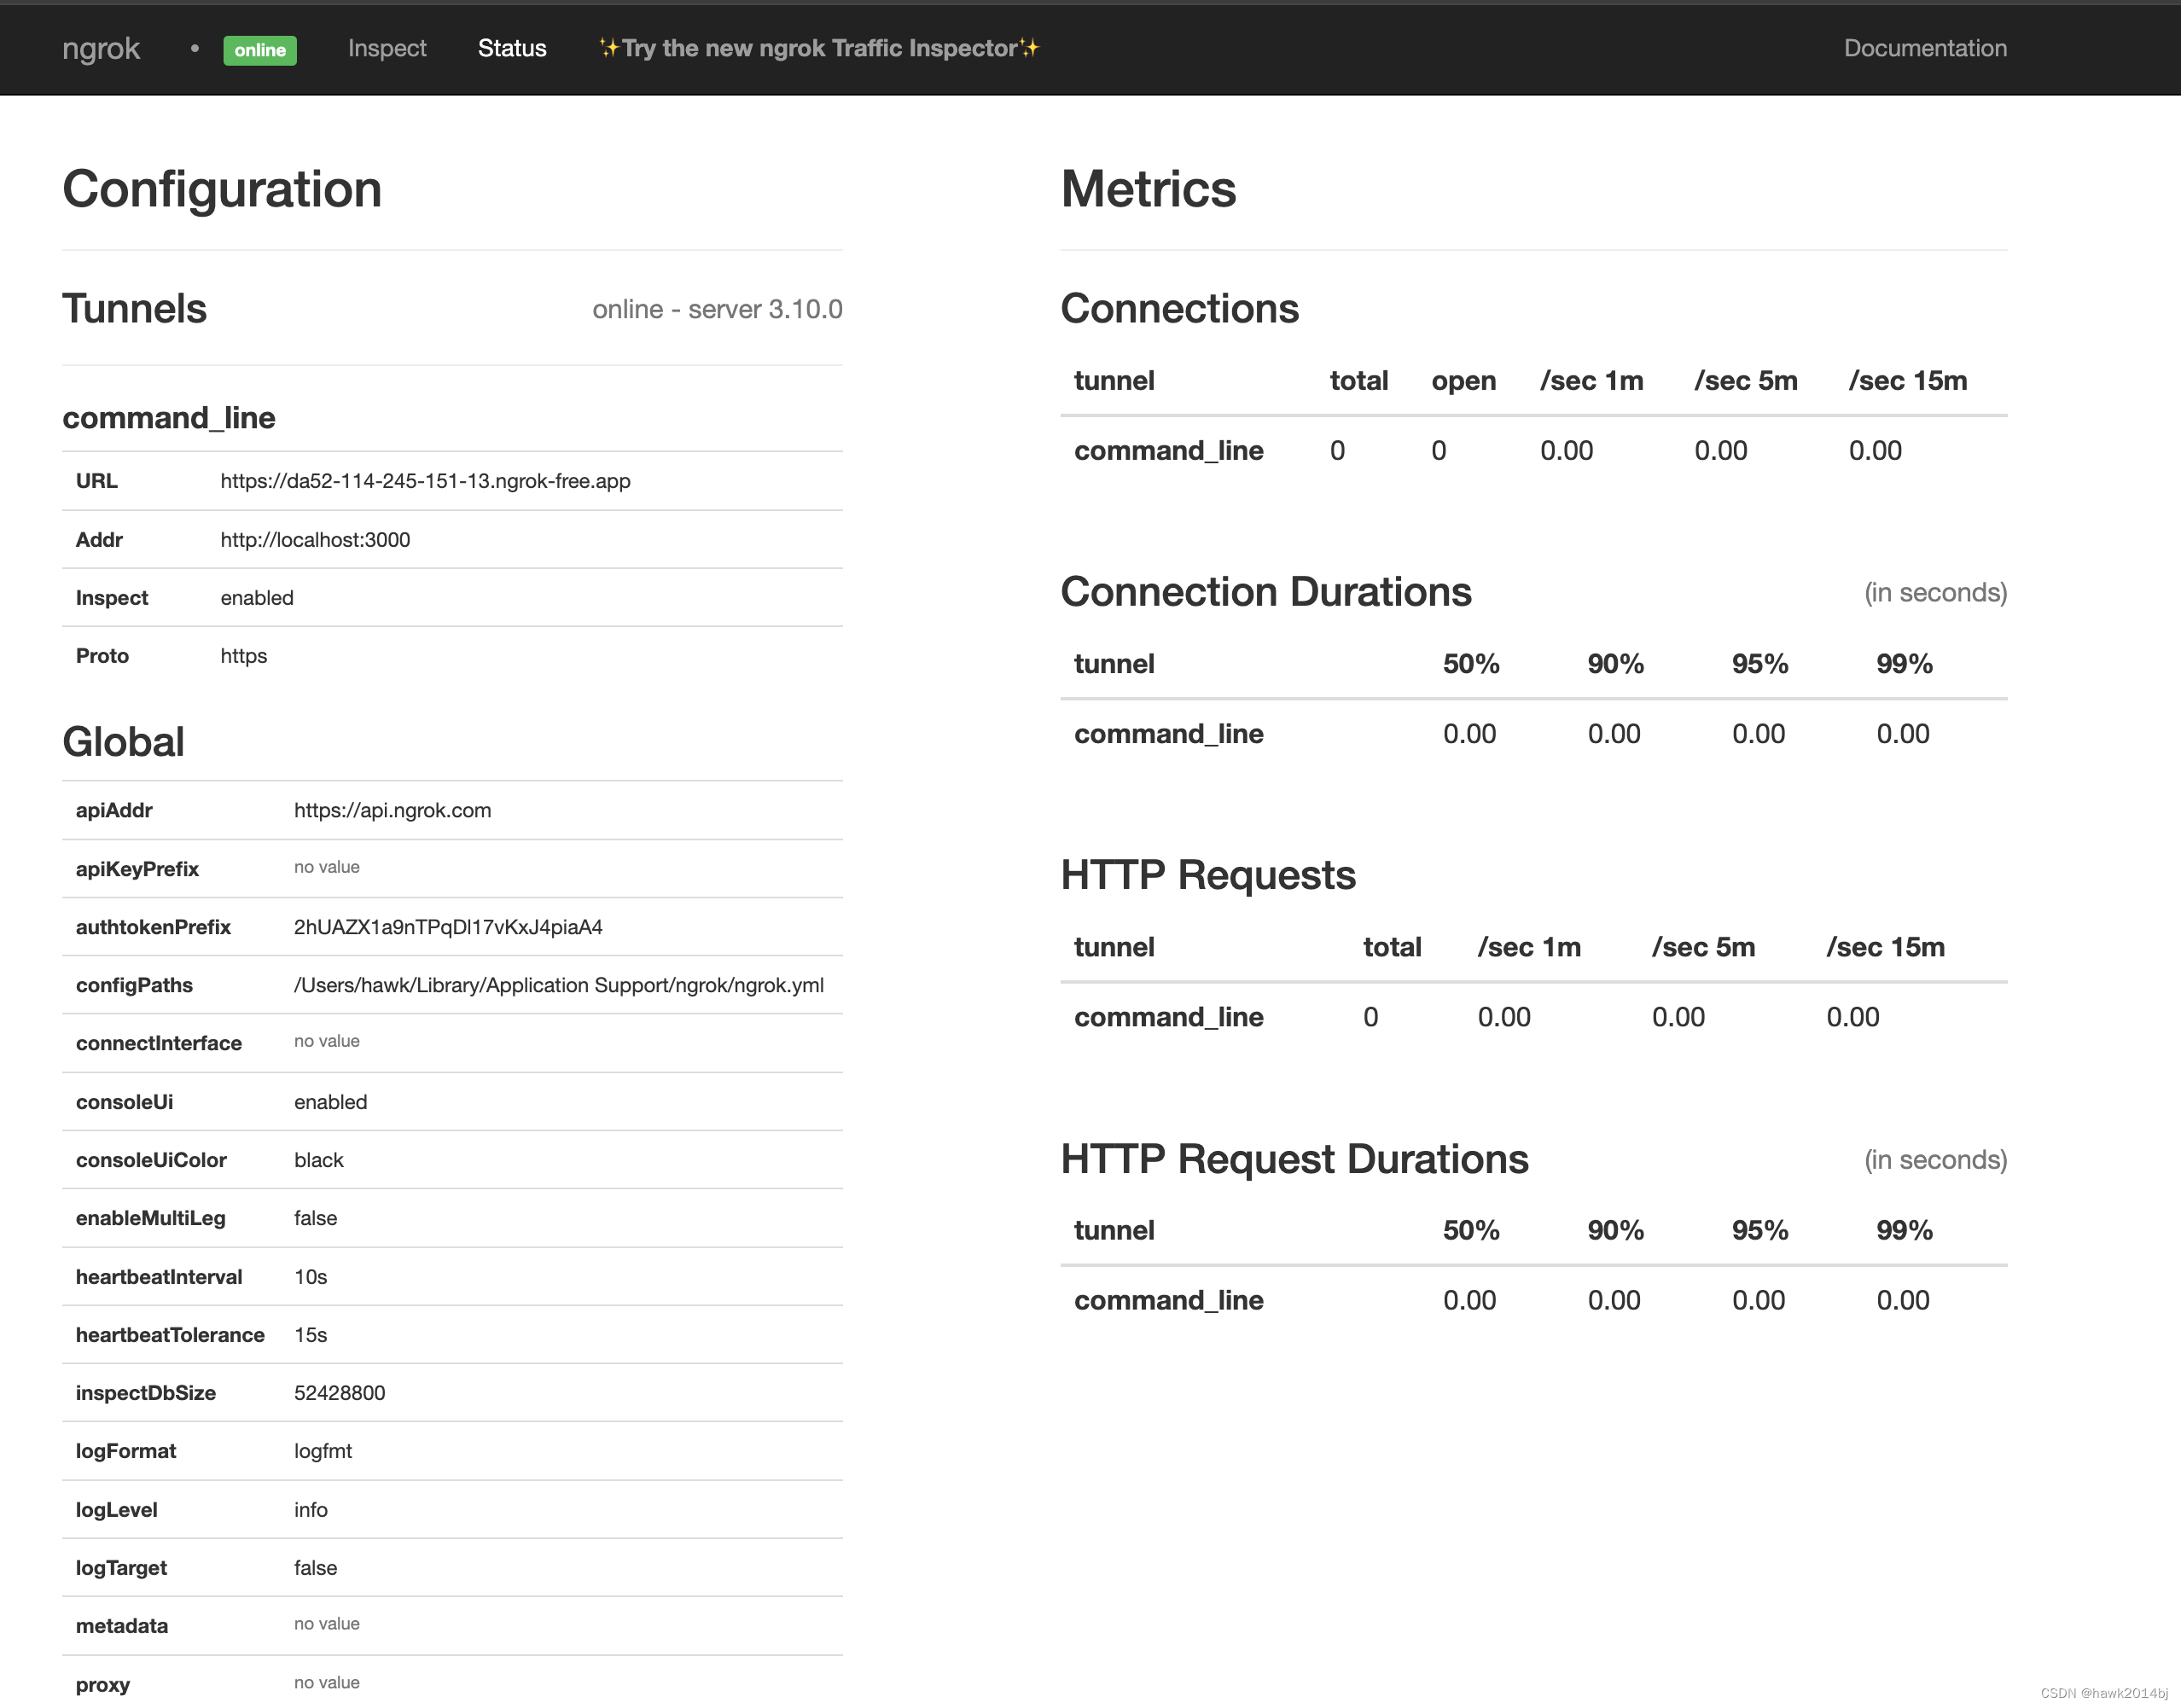Click command_line row in Connections table
This screenshot has height=1708, width=2181.
click(1168, 451)
